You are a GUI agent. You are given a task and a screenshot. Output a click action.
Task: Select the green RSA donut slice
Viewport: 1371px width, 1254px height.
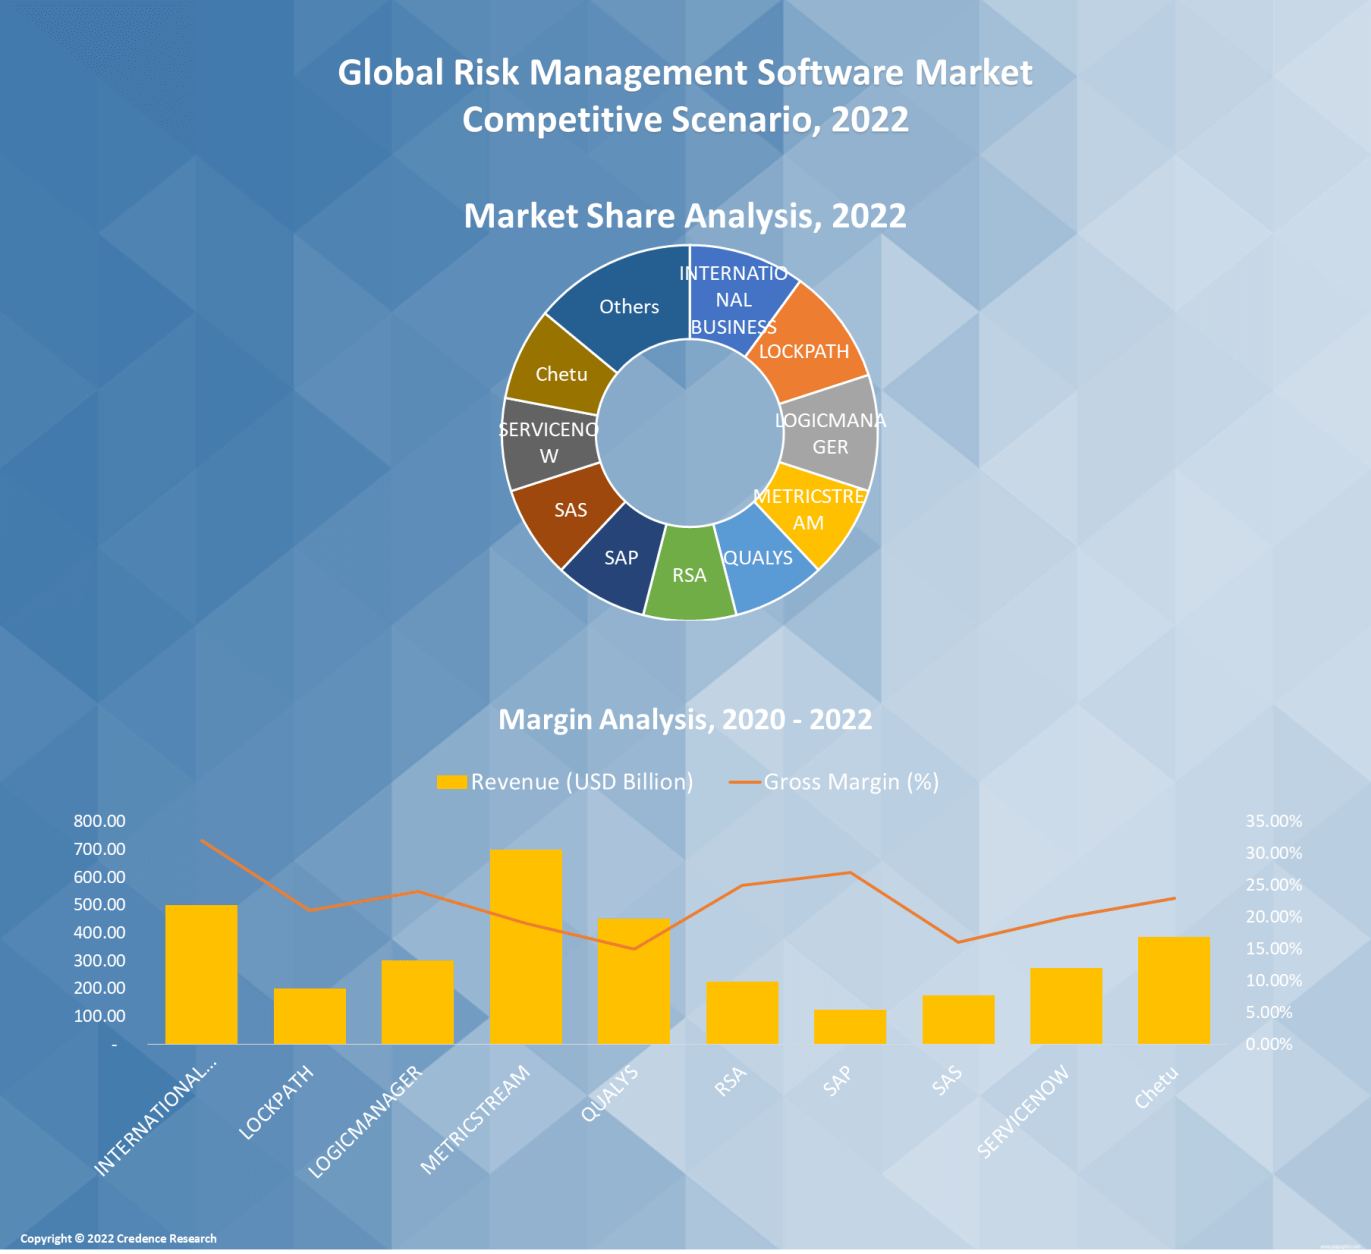(x=689, y=575)
